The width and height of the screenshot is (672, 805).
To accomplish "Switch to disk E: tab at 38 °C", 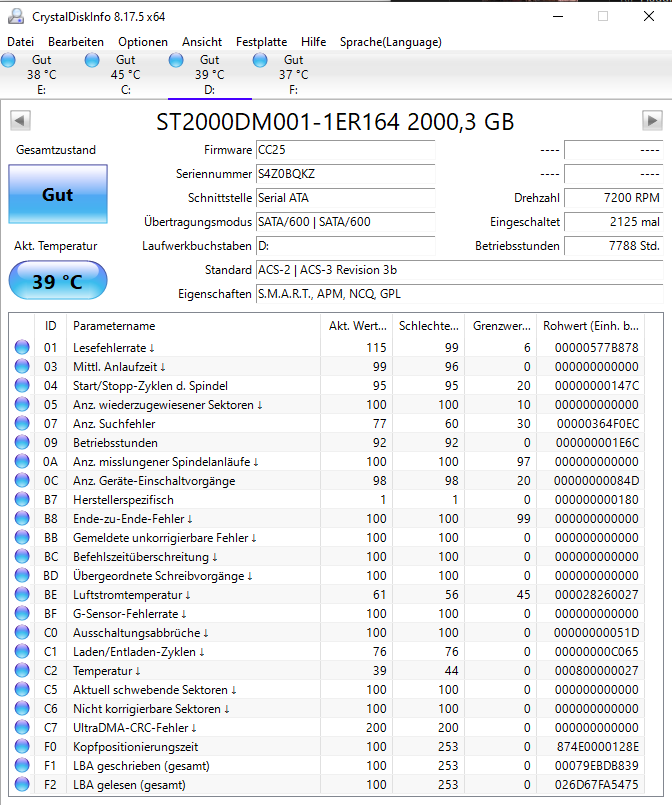I will coord(42,74).
